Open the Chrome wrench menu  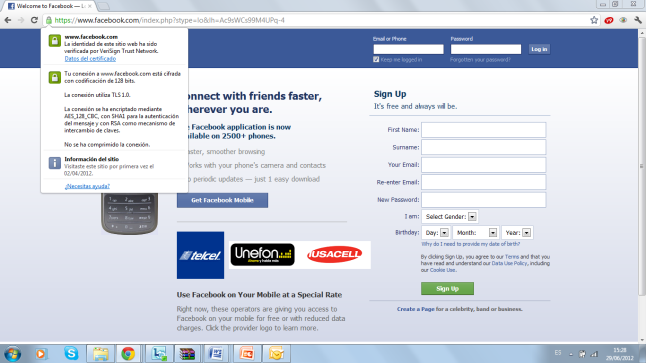tap(638, 20)
